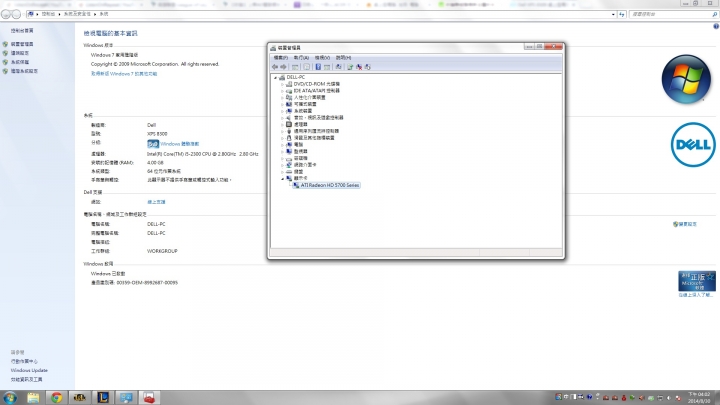The height and width of the screenshot is (405, 720).
Task: Click the Microsoft genuine software badge
Action: tap(697, 281)
